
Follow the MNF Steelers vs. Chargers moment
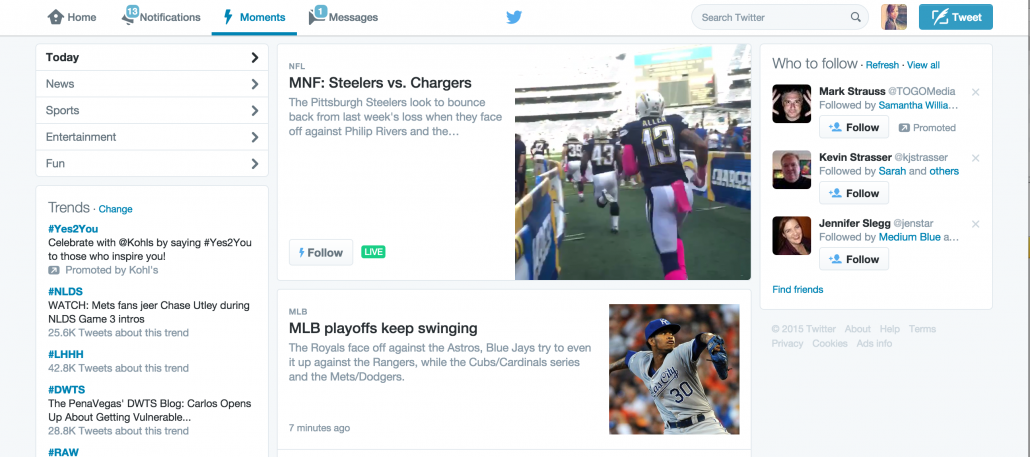(320, 253)
